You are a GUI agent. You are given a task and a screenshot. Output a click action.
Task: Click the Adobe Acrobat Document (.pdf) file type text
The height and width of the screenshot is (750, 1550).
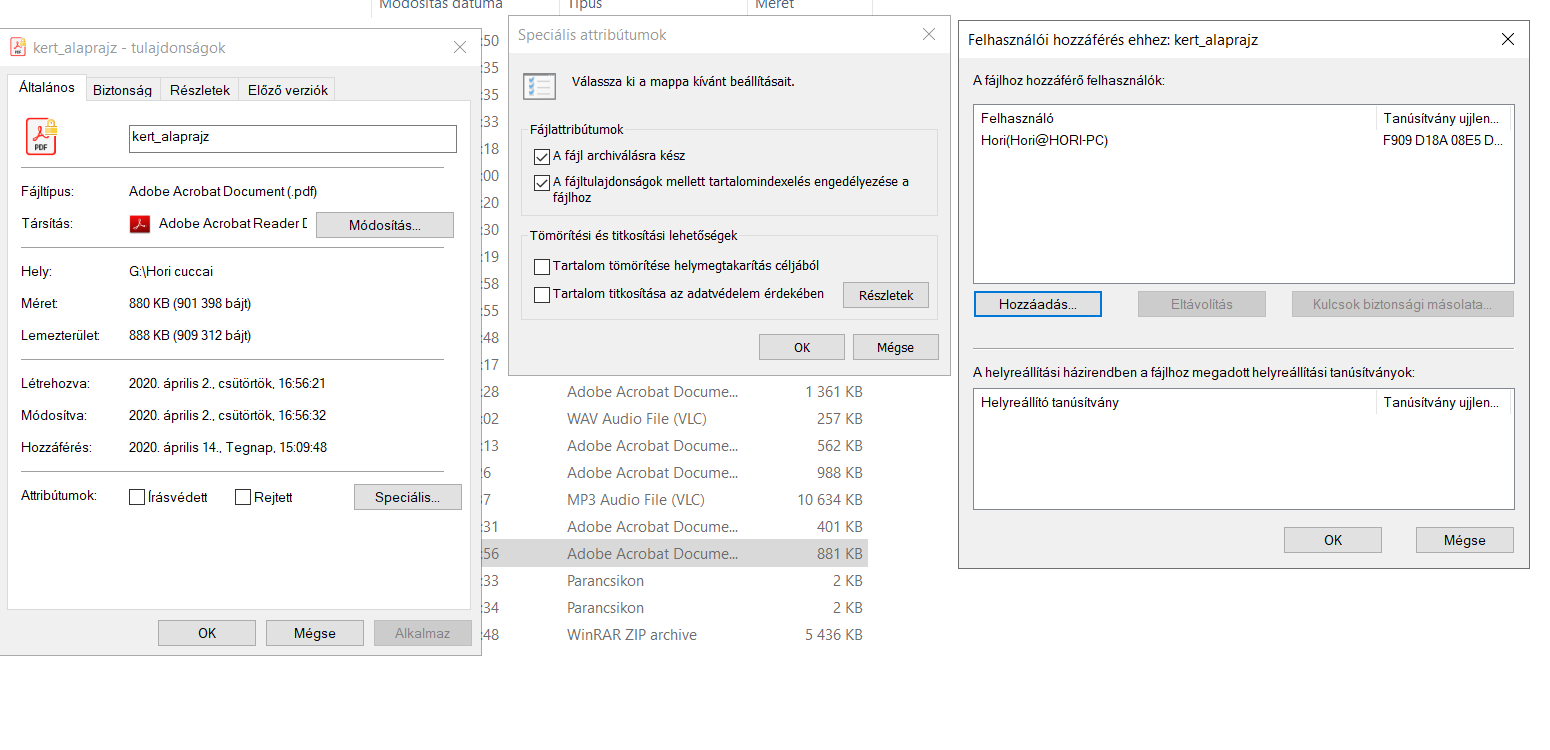point(223,191)
